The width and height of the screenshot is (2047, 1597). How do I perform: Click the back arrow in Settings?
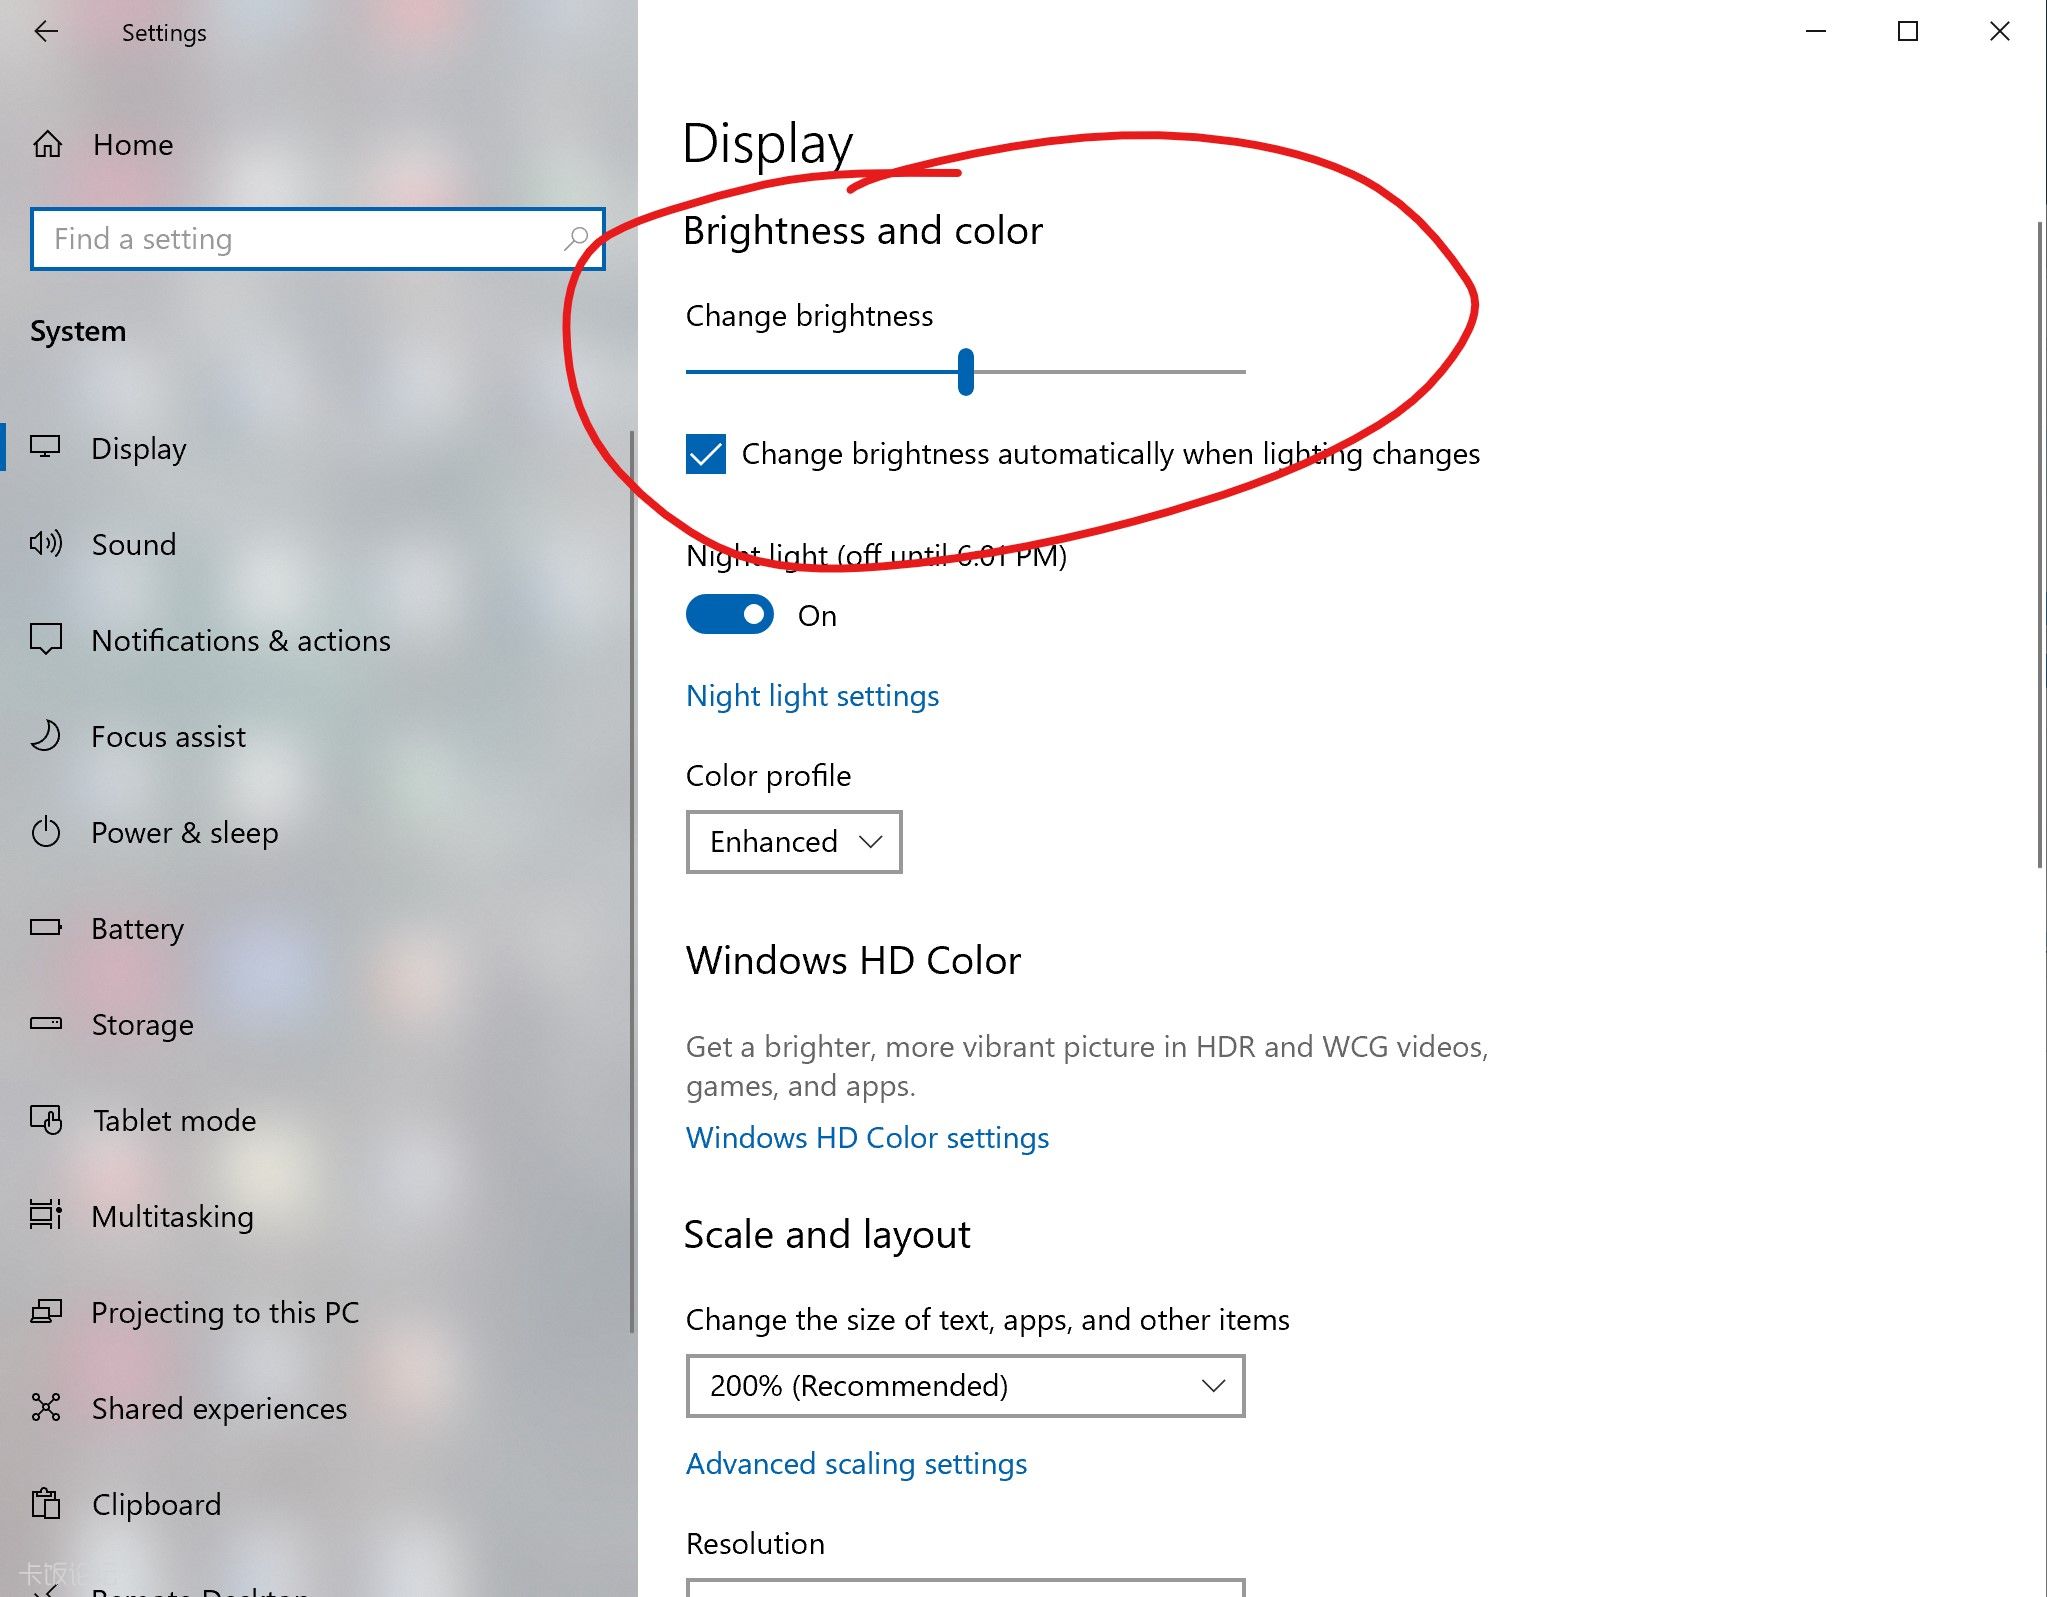pyautogui.click(x=46, y=32)
